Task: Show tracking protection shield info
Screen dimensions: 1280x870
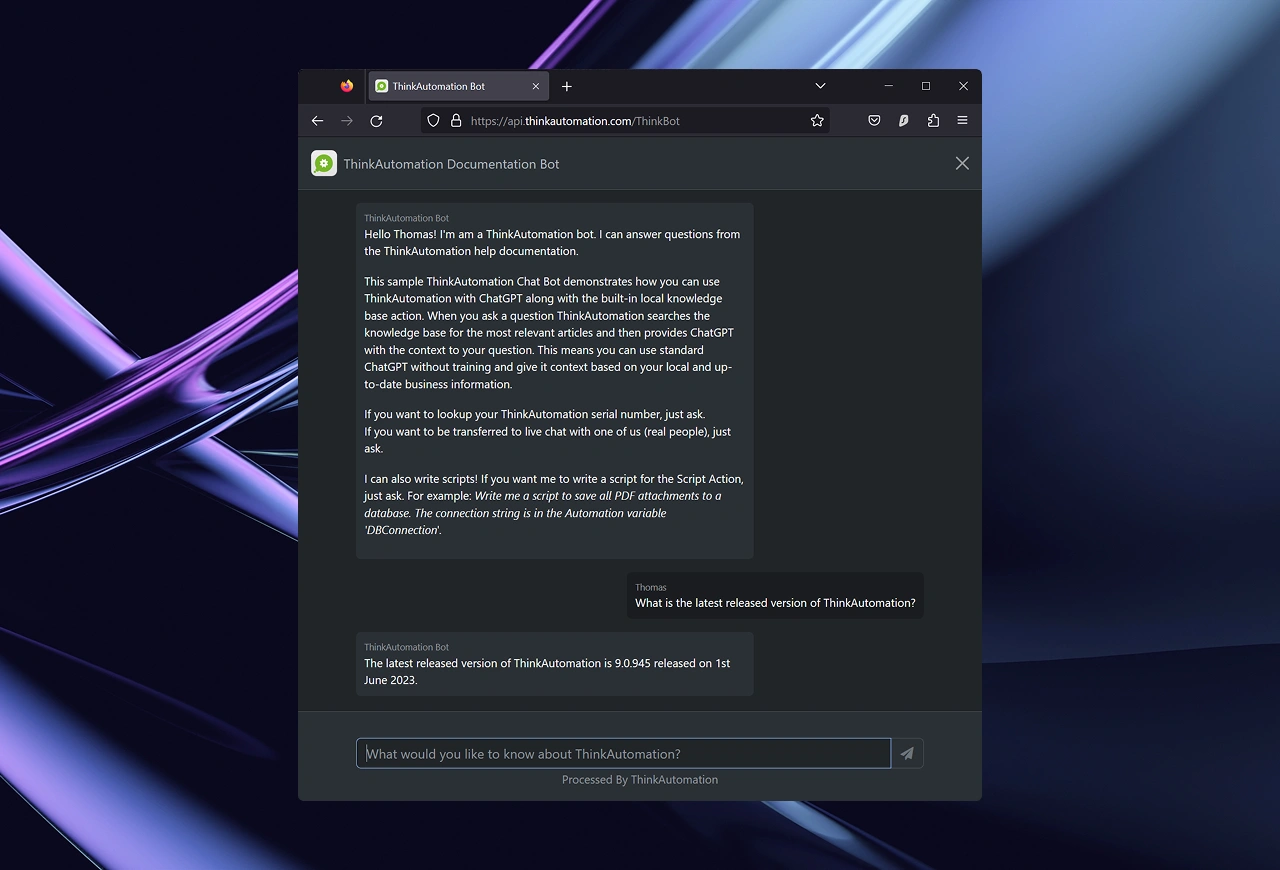Action: coord(433,120)
